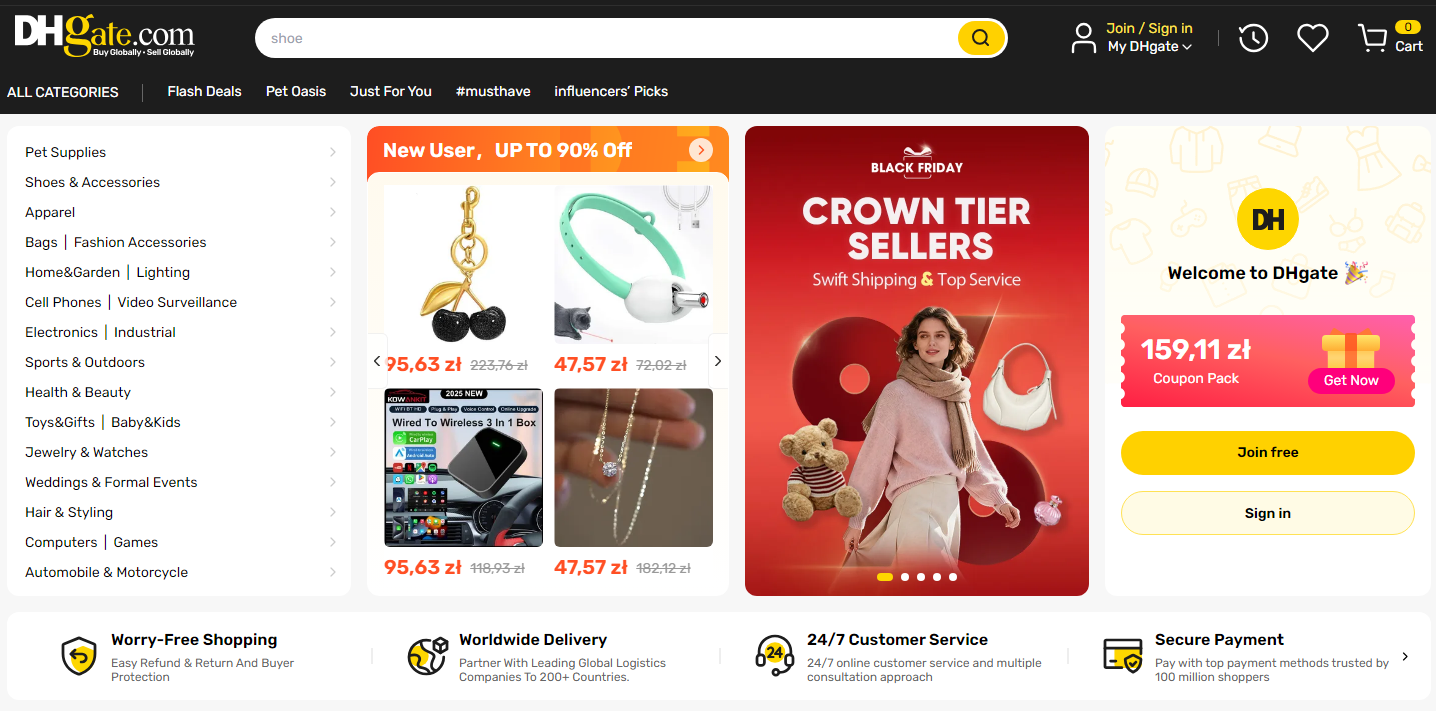Expand the My DHgate dropdown
The width and height of the screenshot is (1436, 711).
tap(1149, 47)
